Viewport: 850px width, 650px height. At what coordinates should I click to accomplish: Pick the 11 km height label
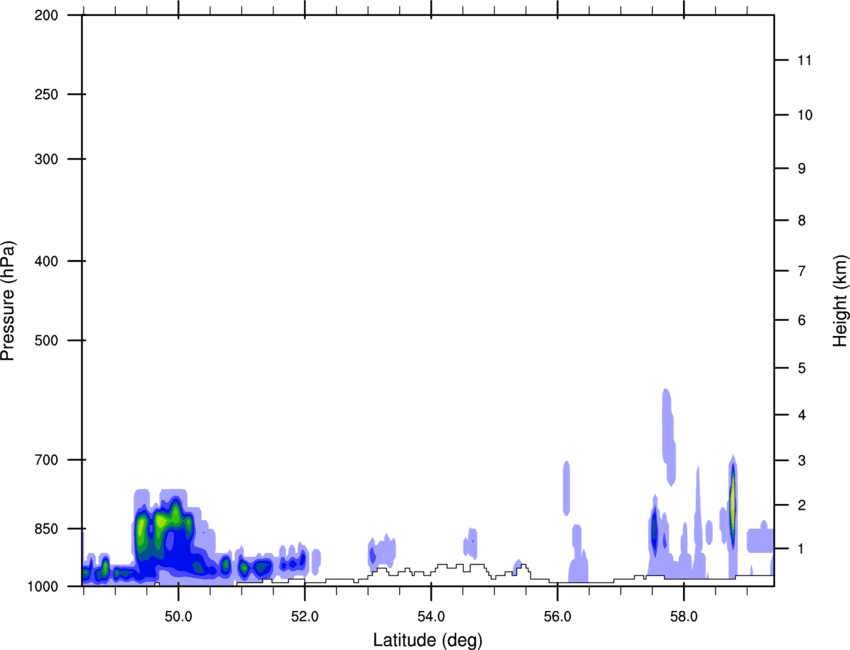point(805,60)
